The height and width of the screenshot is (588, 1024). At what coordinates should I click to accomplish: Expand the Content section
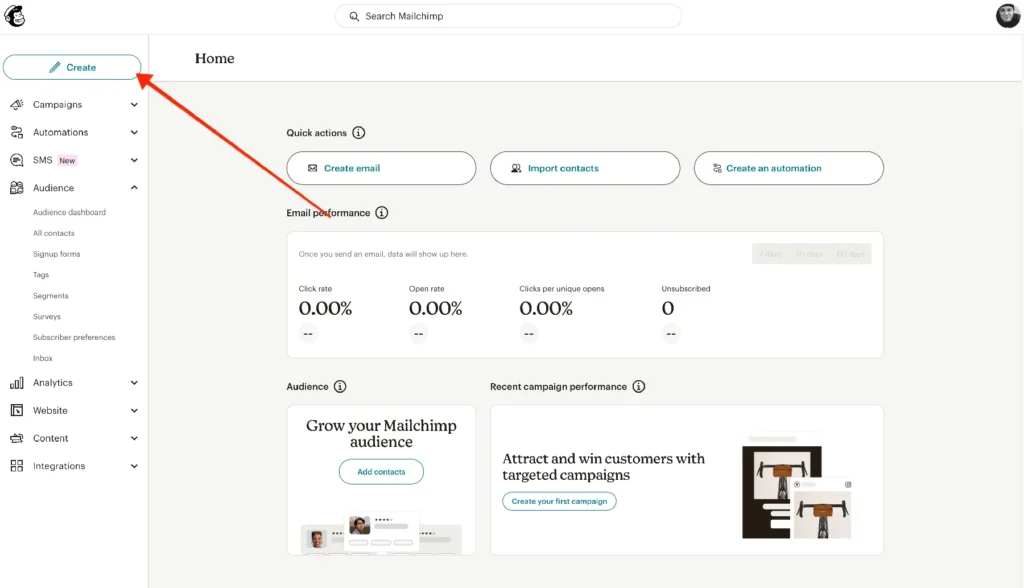pos(134,438)
